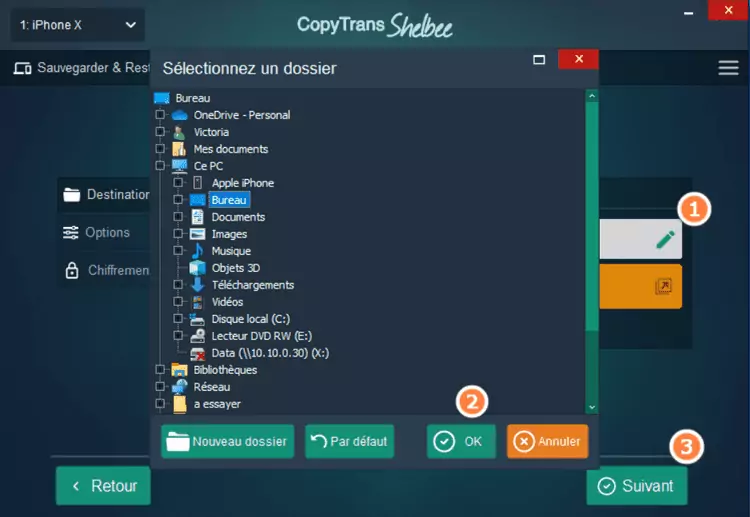Click the Objets 3D cube icon
750x517 pixels.
[x=197, y=268]
